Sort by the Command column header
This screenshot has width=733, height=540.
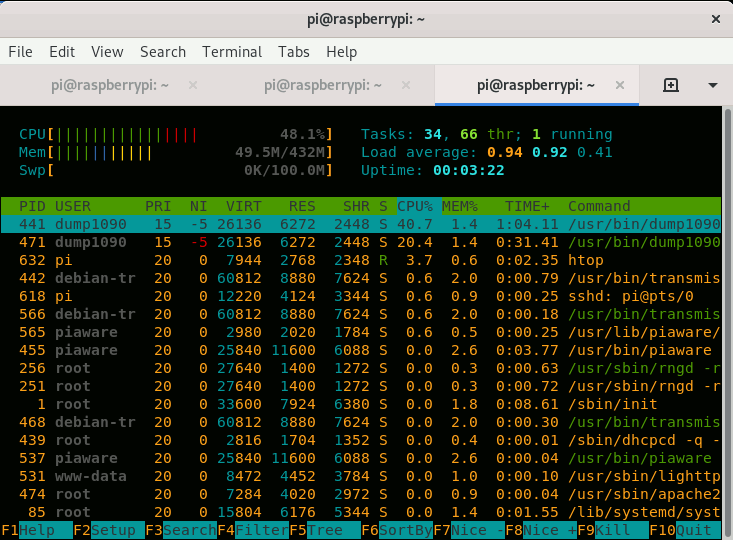(599, 206)
